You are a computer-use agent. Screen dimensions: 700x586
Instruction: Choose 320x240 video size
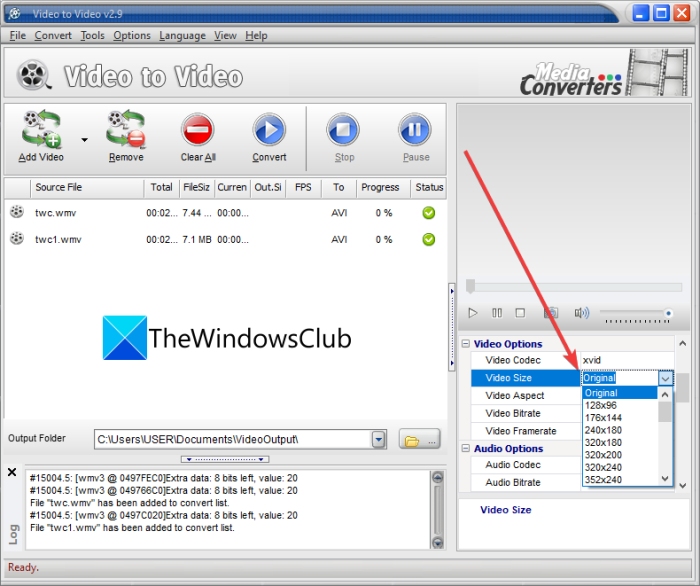[620, 467]
